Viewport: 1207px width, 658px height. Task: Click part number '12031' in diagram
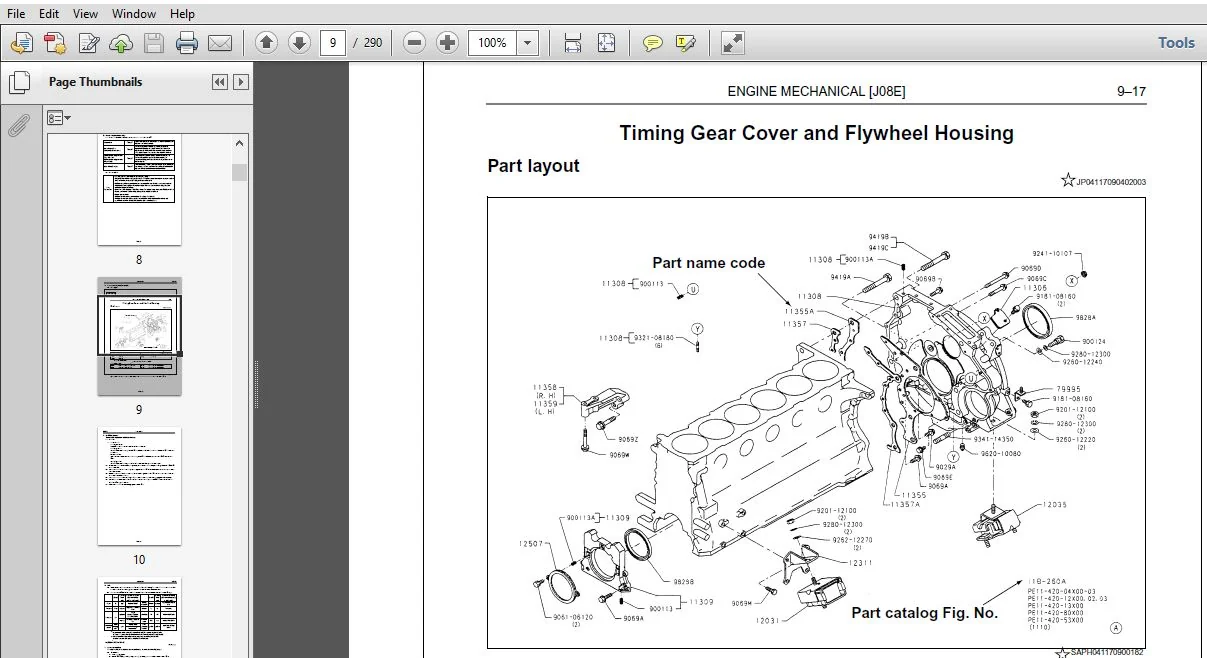767,620
